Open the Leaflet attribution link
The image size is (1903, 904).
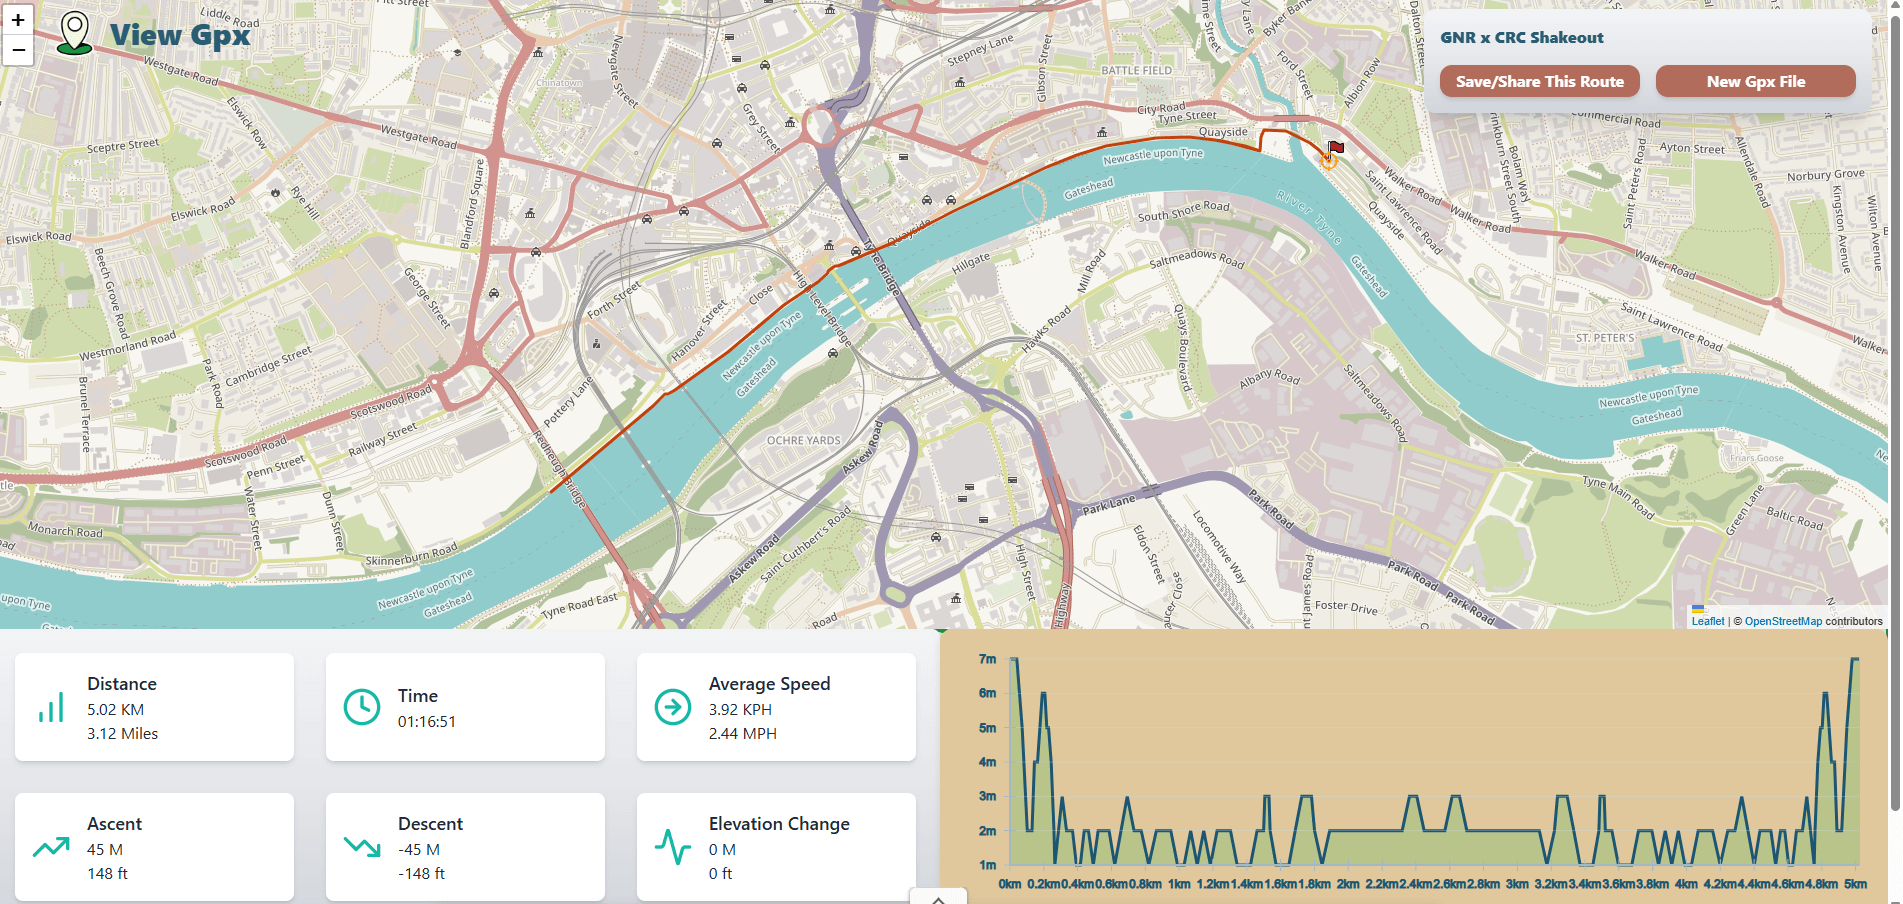pyautogui.click(x=1707, y=621)
